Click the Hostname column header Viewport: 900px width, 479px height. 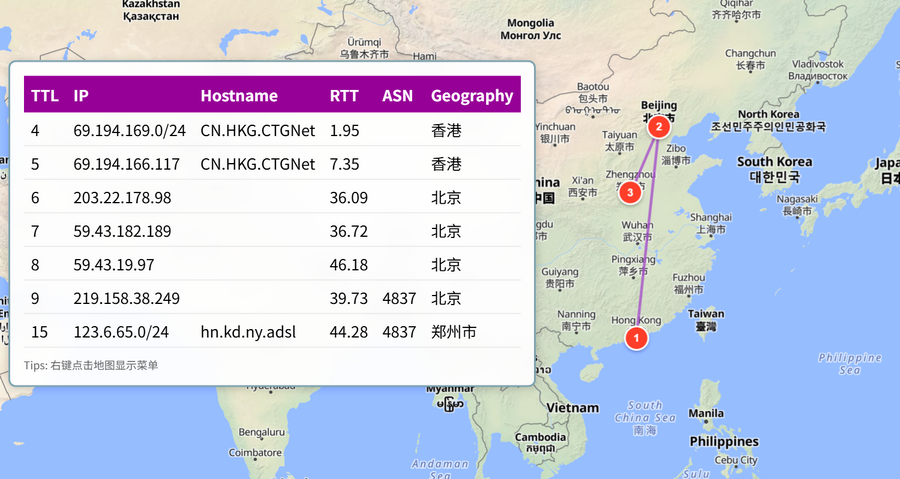[239, 95]
